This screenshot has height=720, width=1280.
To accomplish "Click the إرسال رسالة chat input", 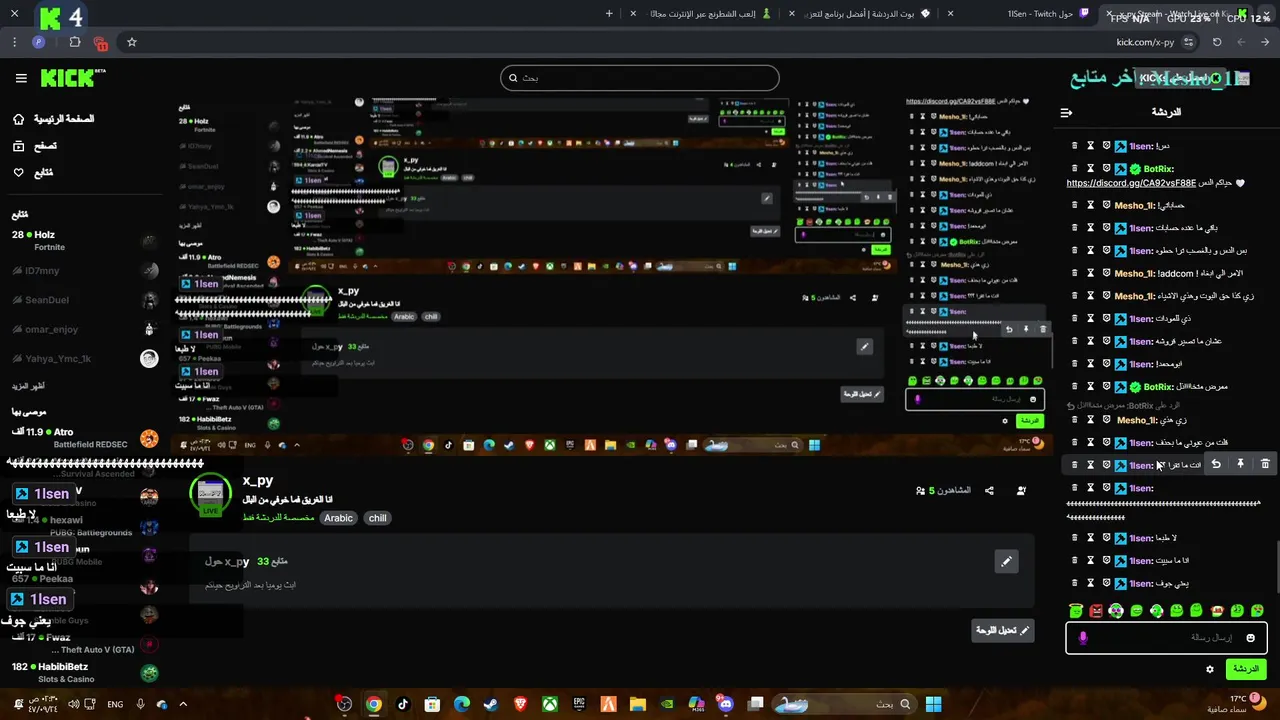I will pyautogui.click(x=1167, y=637).
